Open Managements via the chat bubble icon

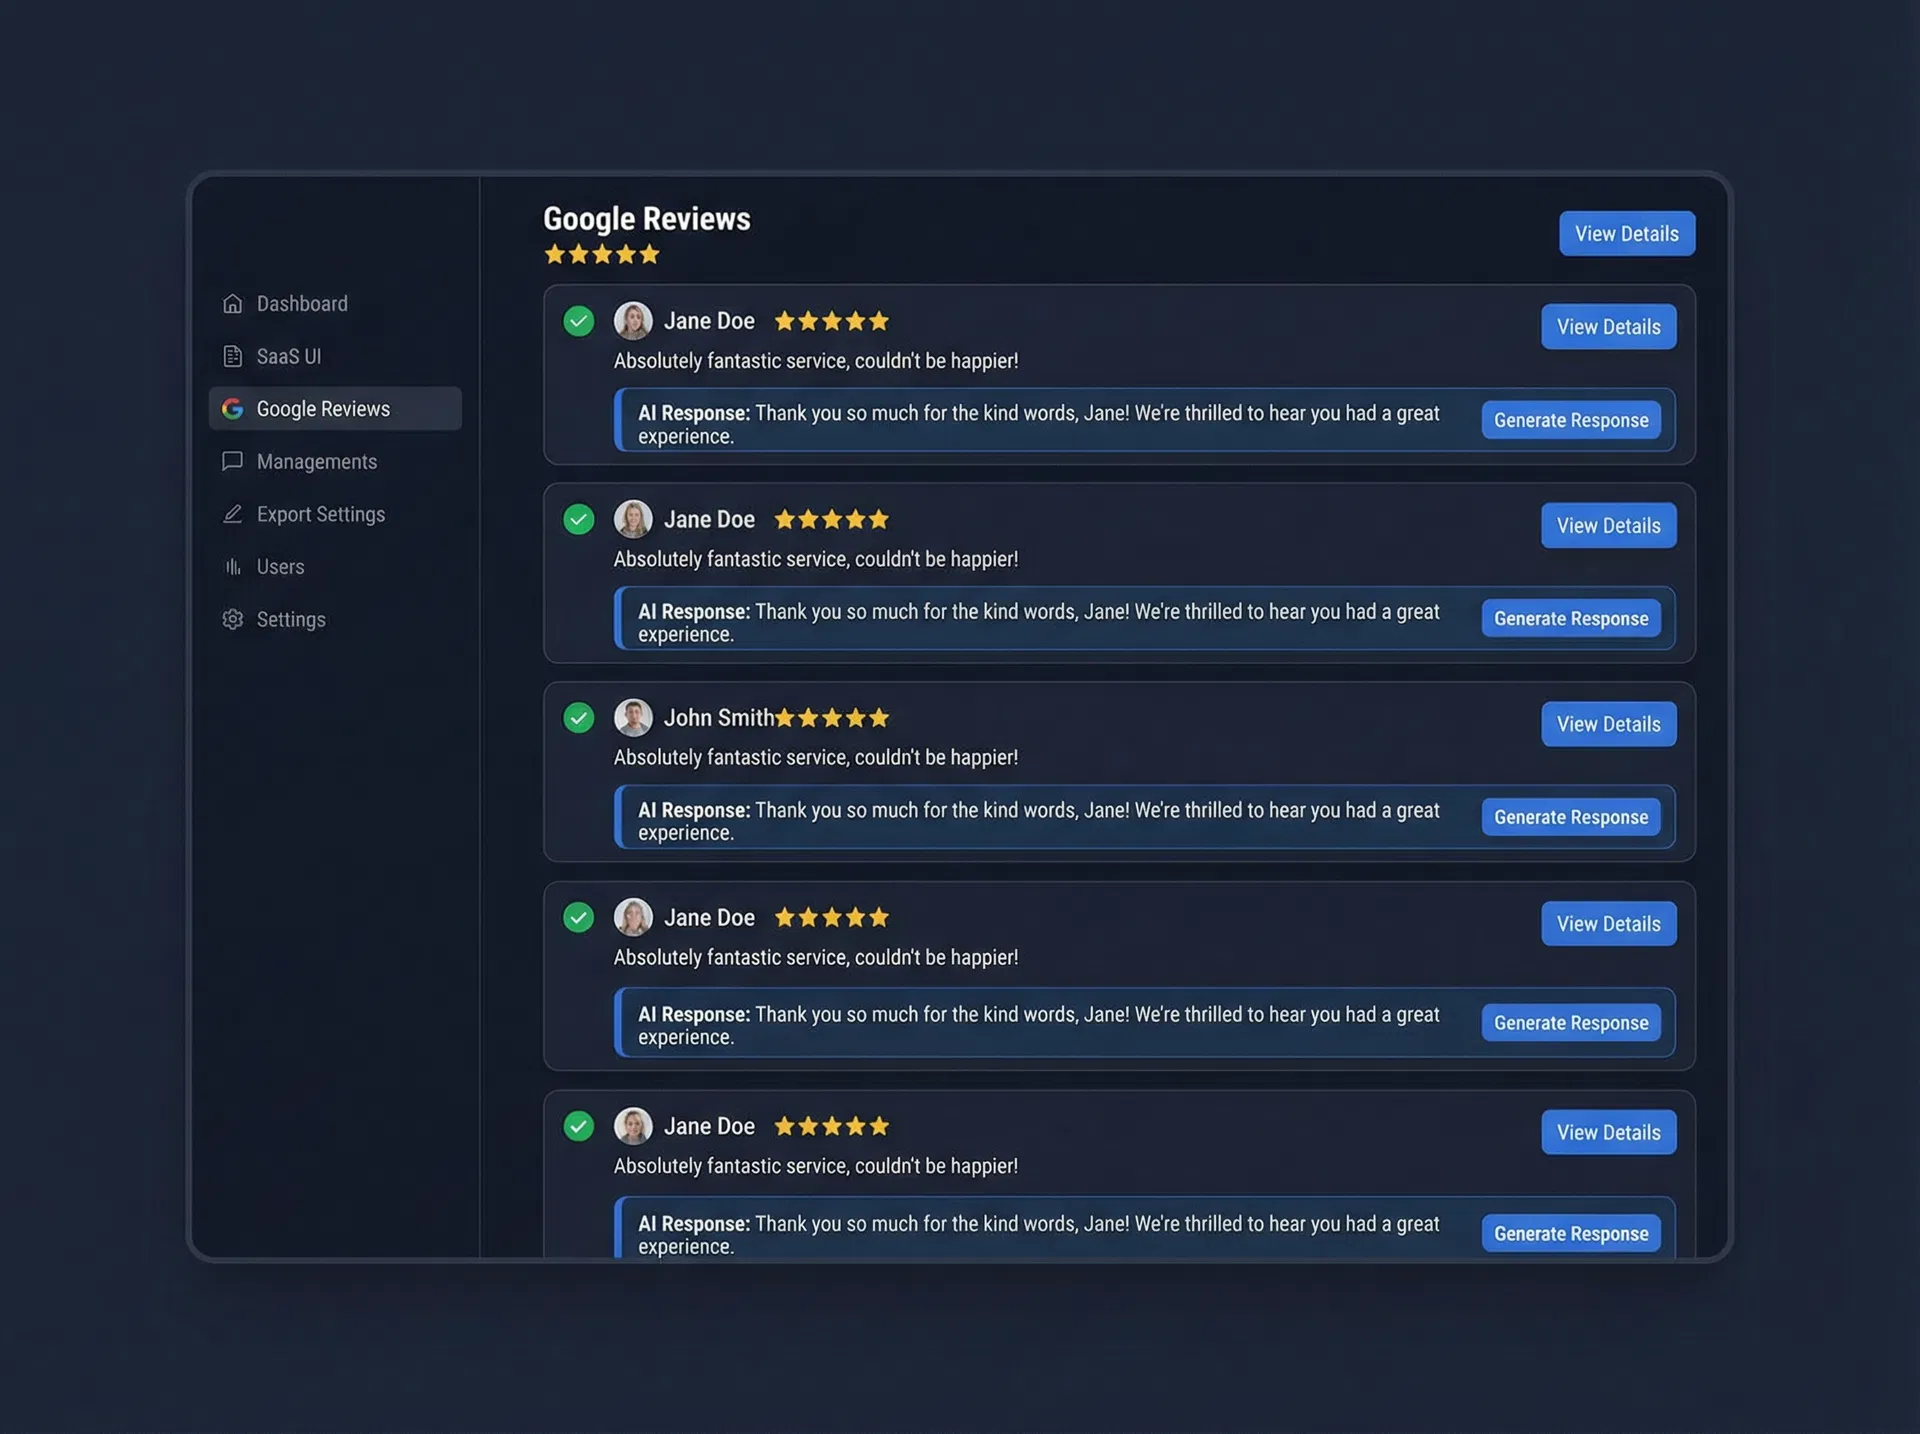pyautogui.click(x=232, y=461)
